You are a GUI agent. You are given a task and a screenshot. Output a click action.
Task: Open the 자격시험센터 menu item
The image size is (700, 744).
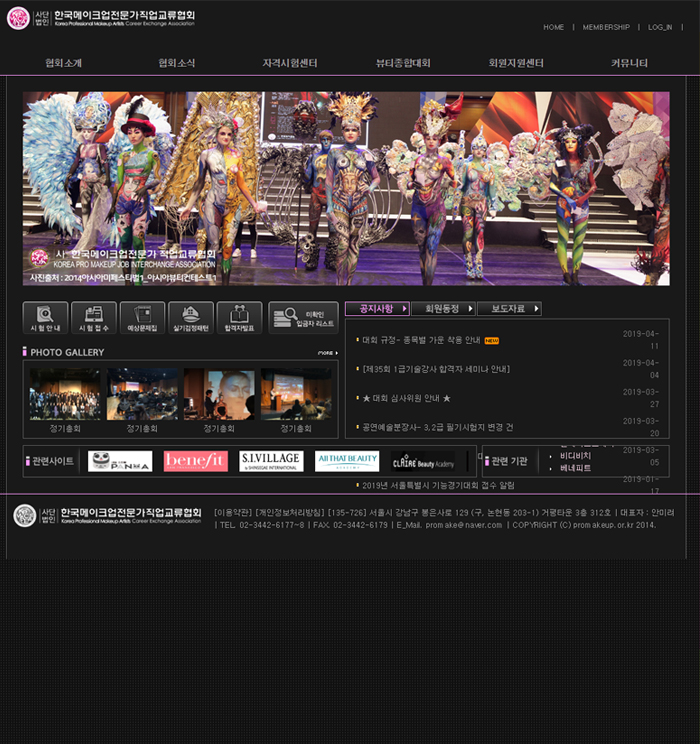290,63
